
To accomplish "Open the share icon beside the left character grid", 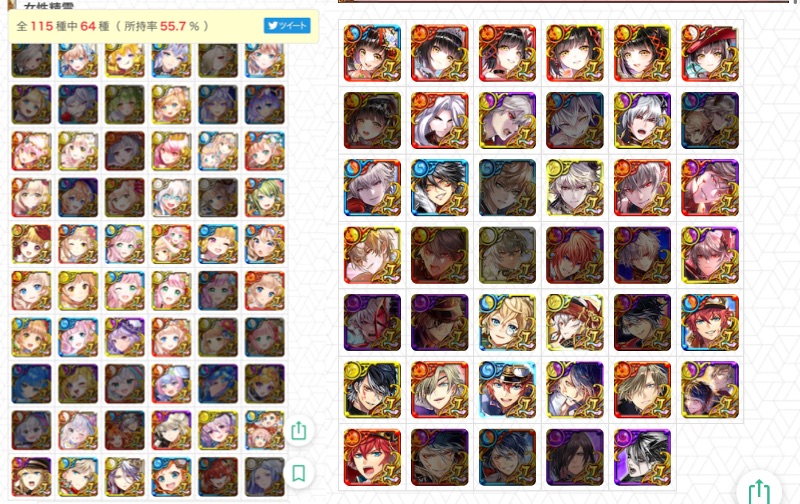I will (x=298, y=431).
